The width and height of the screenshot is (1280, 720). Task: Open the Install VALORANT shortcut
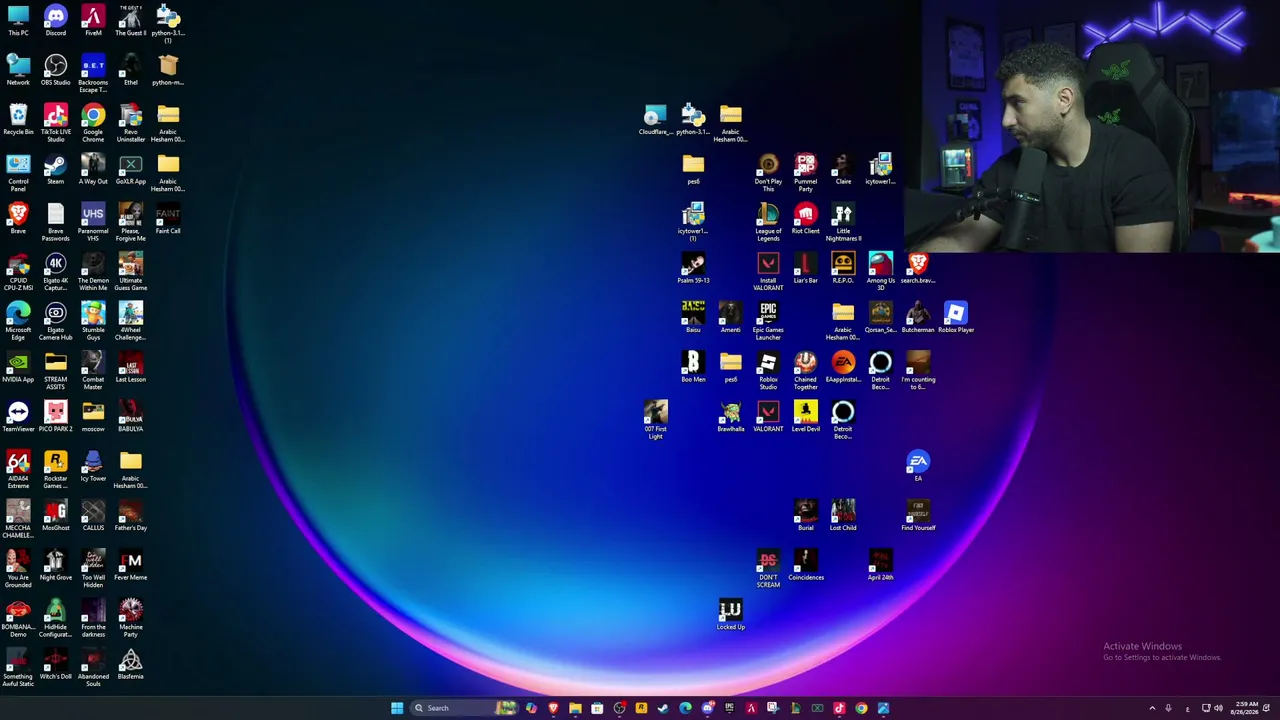(x=768, y=272)
